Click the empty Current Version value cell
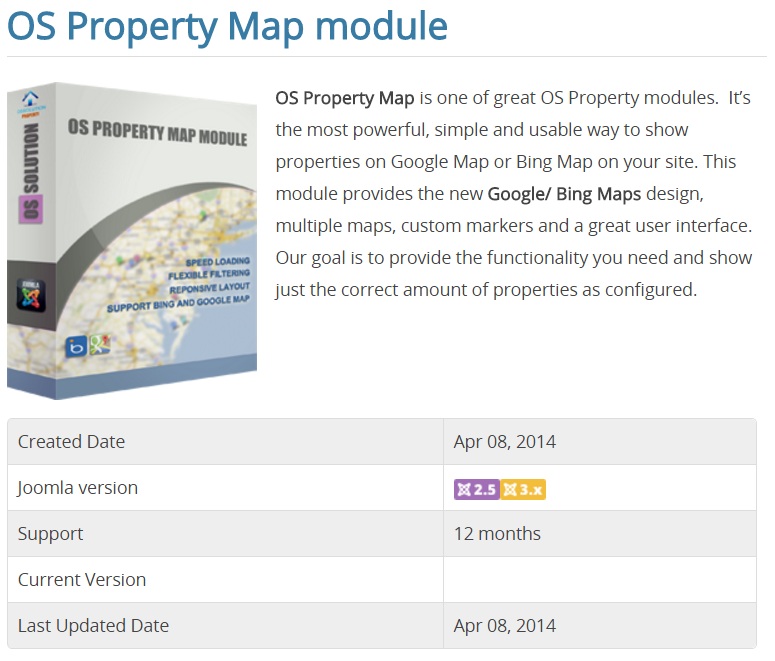This screenshot has height=661, width=775. click(x=599, y=580)
